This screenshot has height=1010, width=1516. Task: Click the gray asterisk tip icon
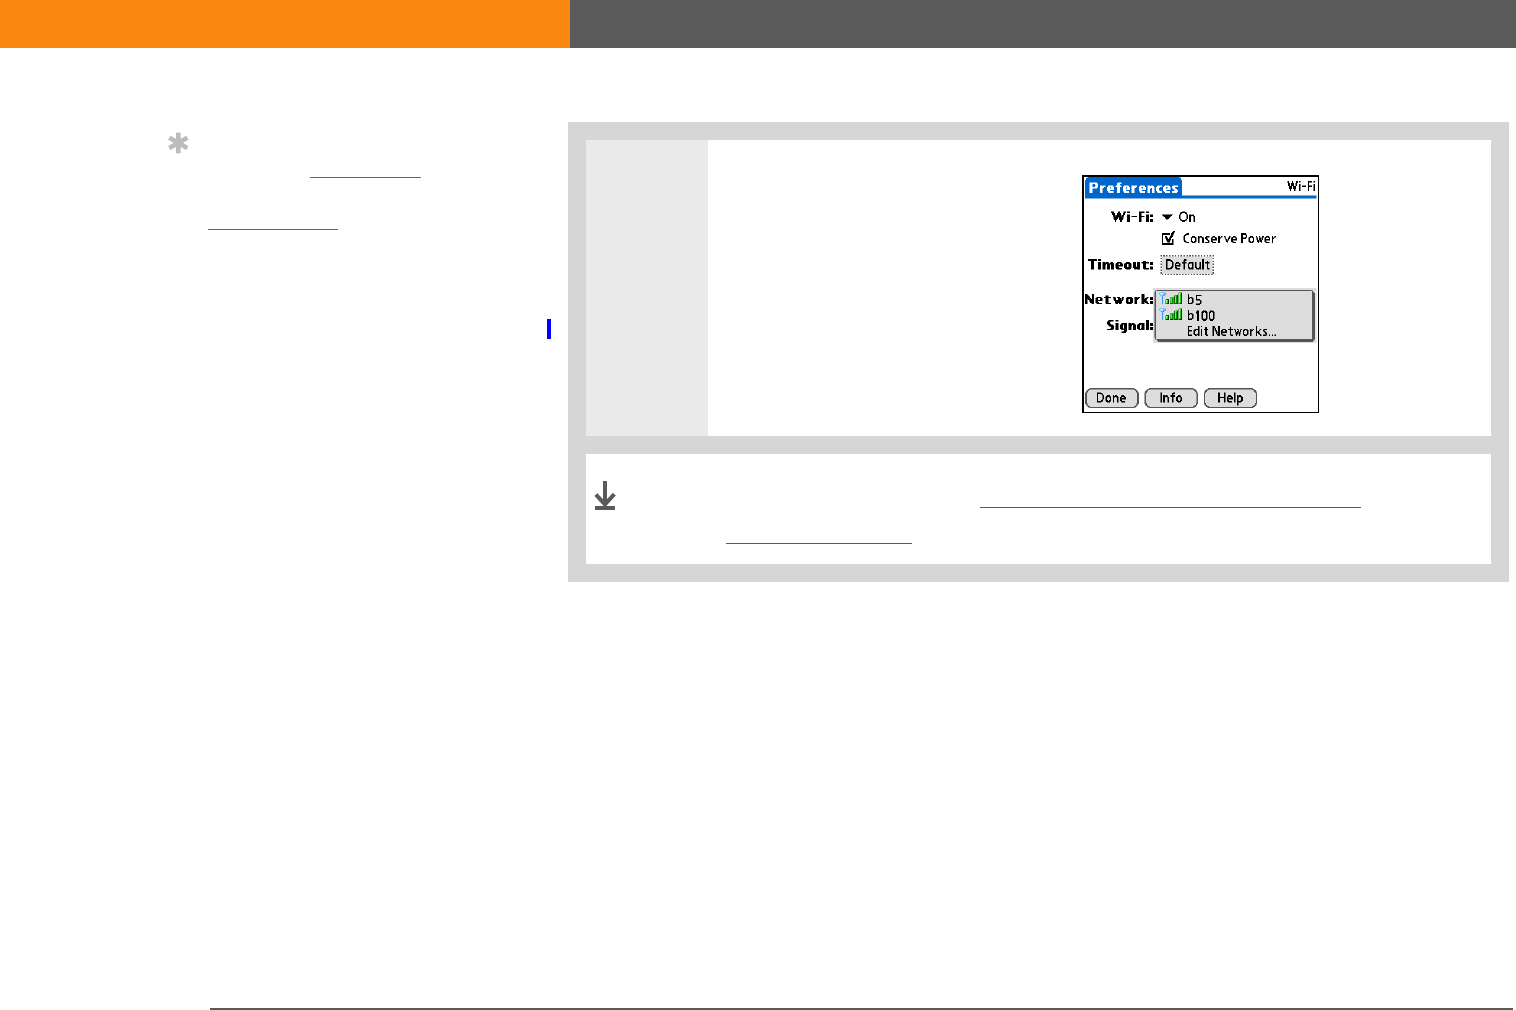178,144
